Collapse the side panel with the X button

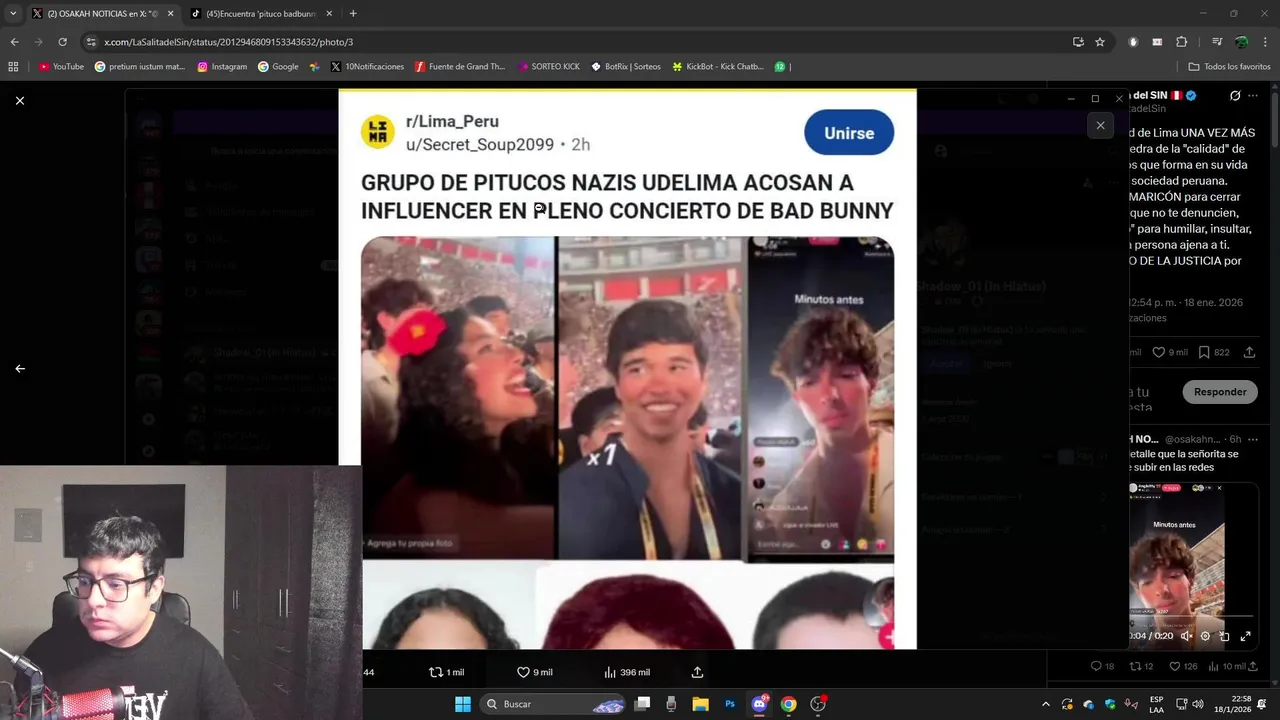[x=1100, y=125]
